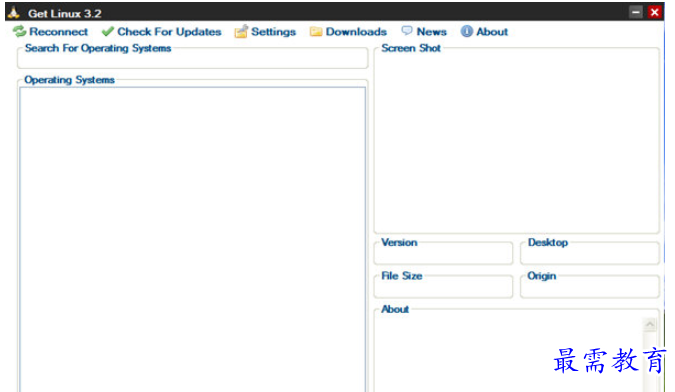Open the Settings menu item
The height and width of the screenshot is (392, 675).
(265, 31)
